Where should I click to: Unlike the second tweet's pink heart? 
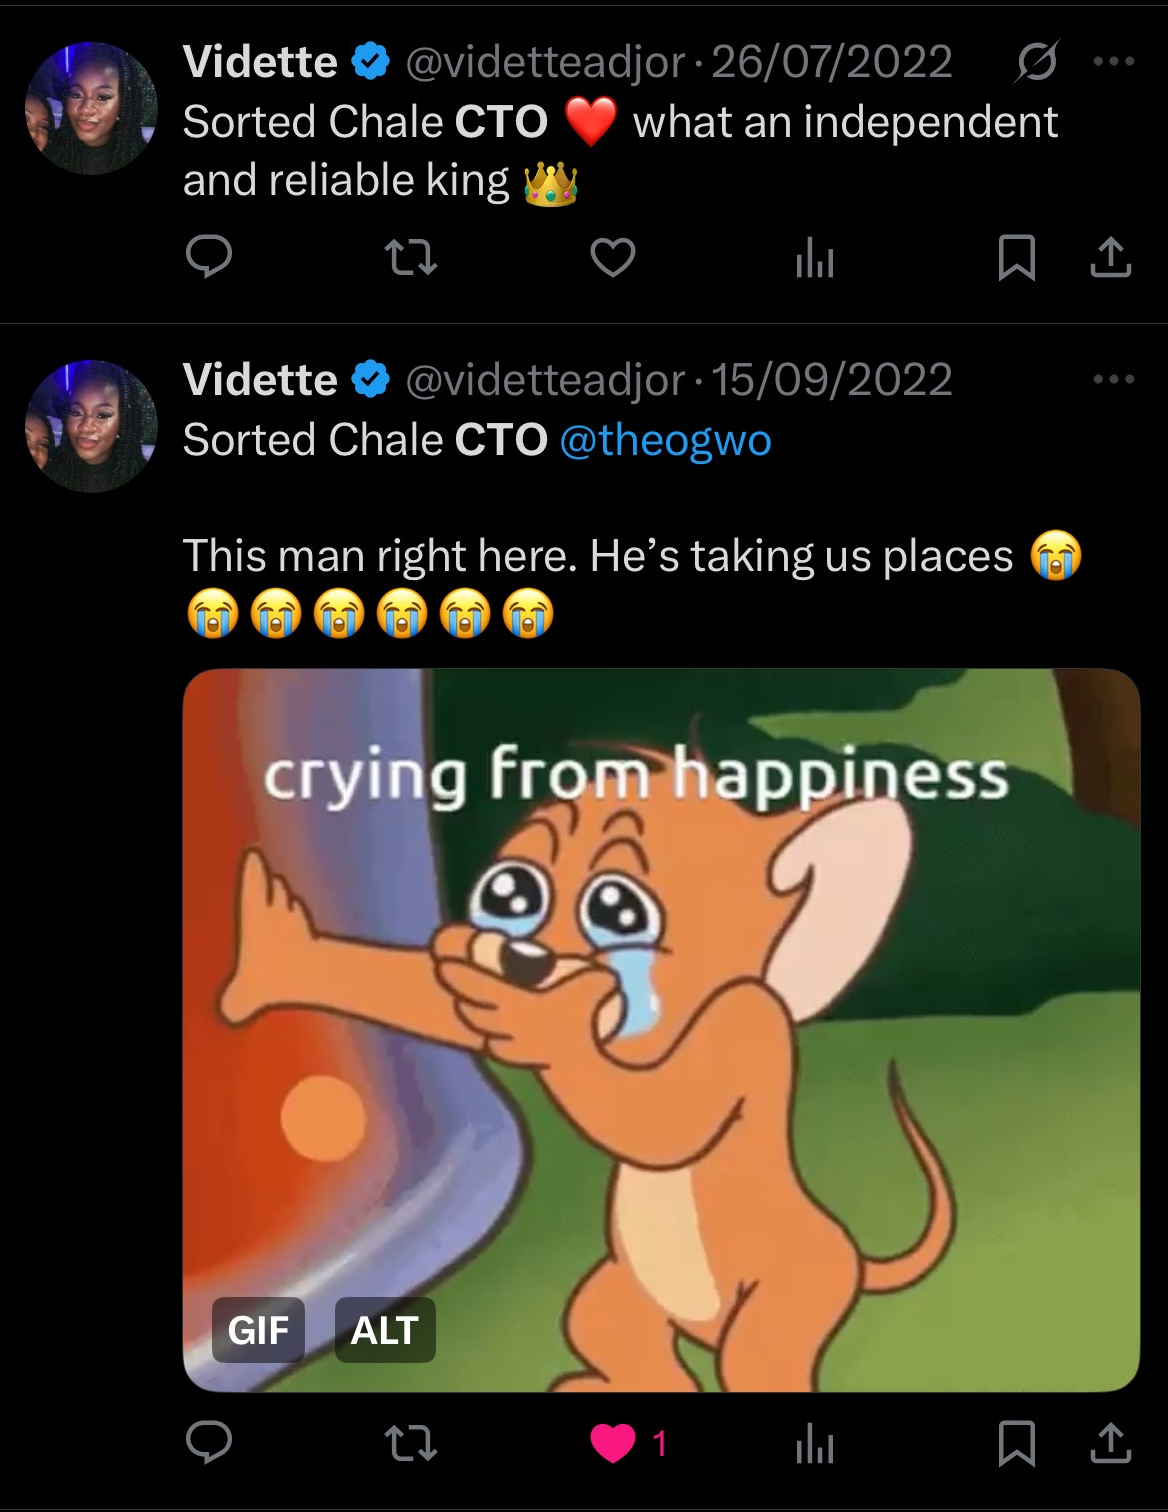click(613, 1443)
